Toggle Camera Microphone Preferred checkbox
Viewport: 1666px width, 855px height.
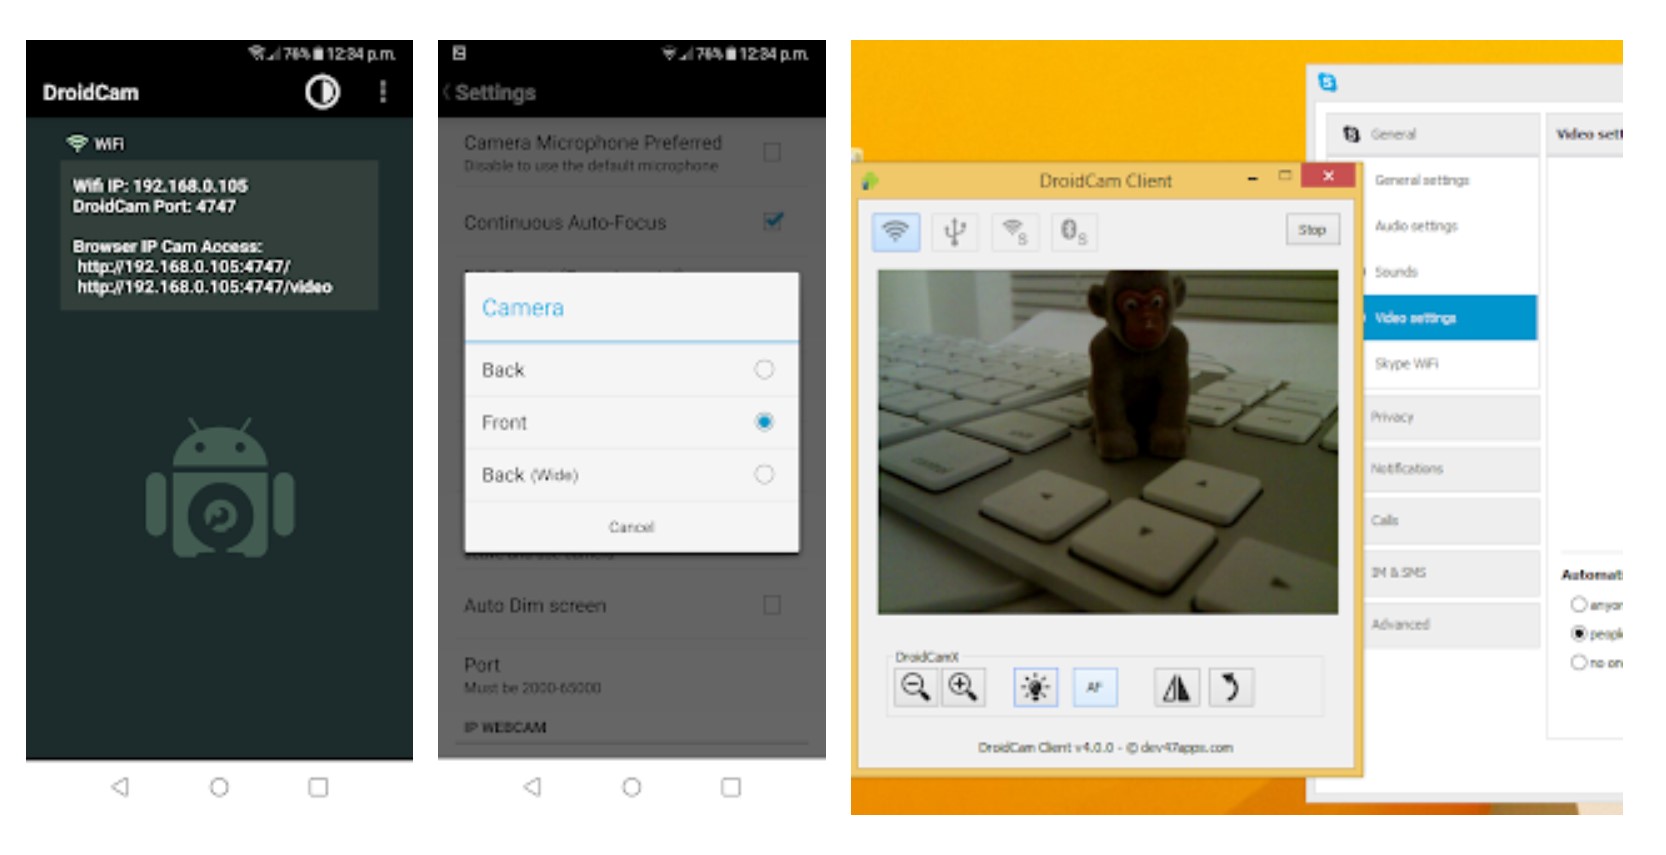[772, 152]
